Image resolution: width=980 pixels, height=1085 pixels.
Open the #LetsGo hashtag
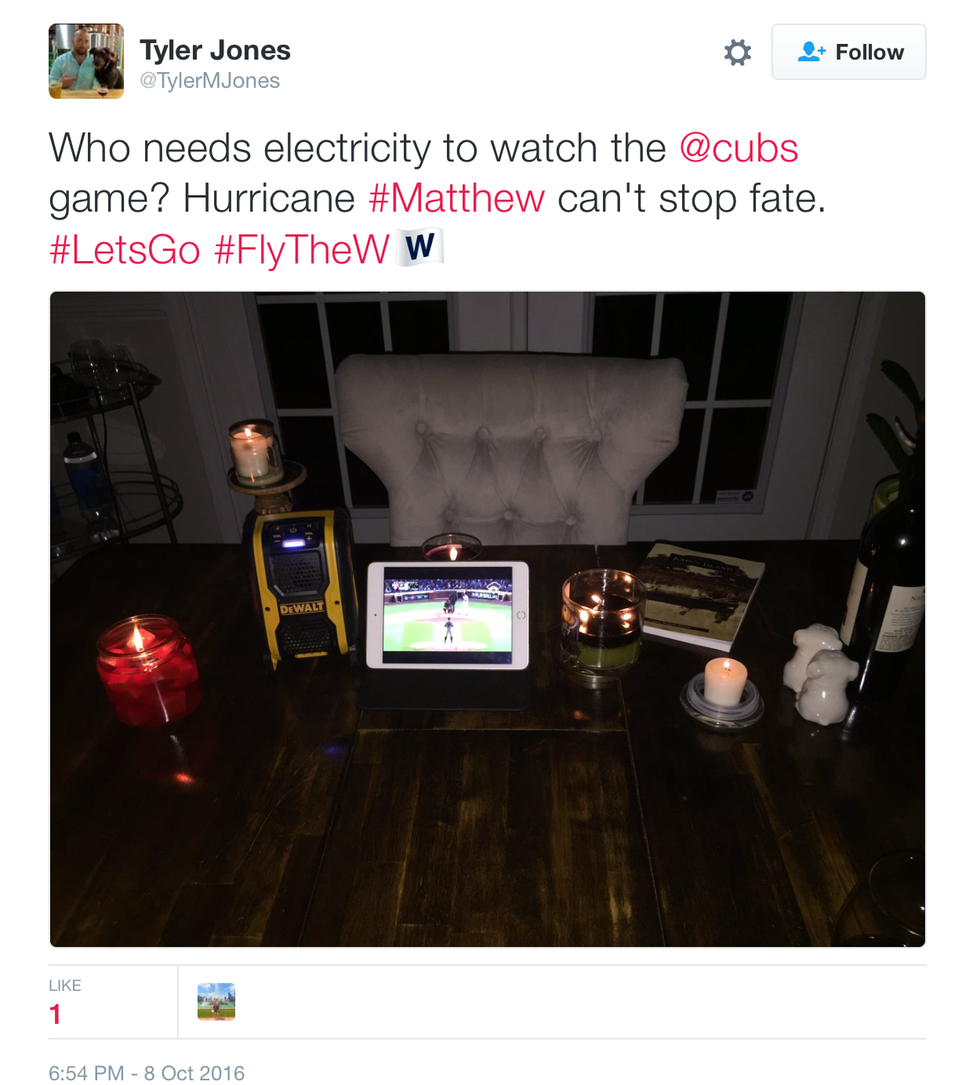point(125,249)
